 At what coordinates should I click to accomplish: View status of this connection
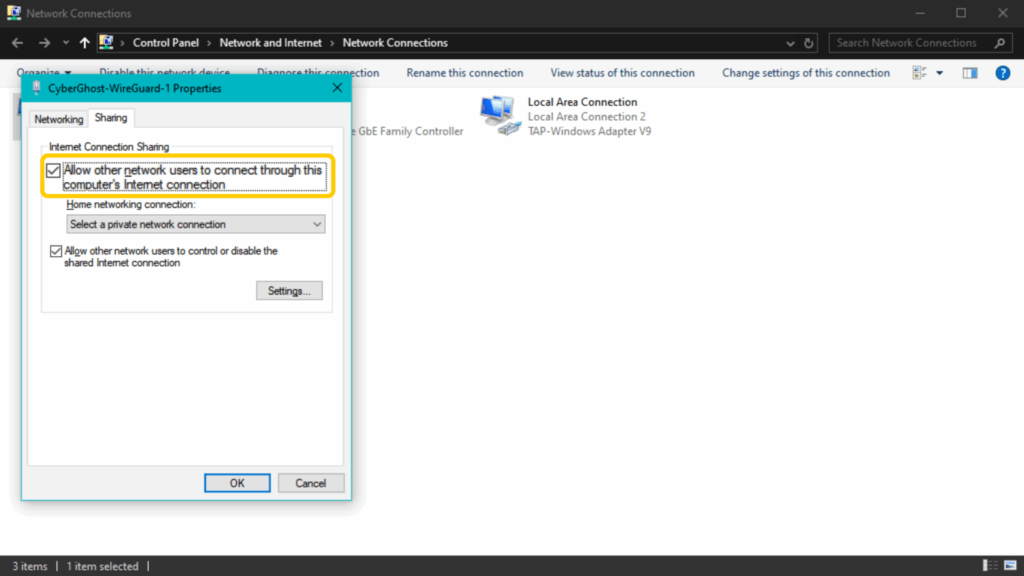point(622,73)
